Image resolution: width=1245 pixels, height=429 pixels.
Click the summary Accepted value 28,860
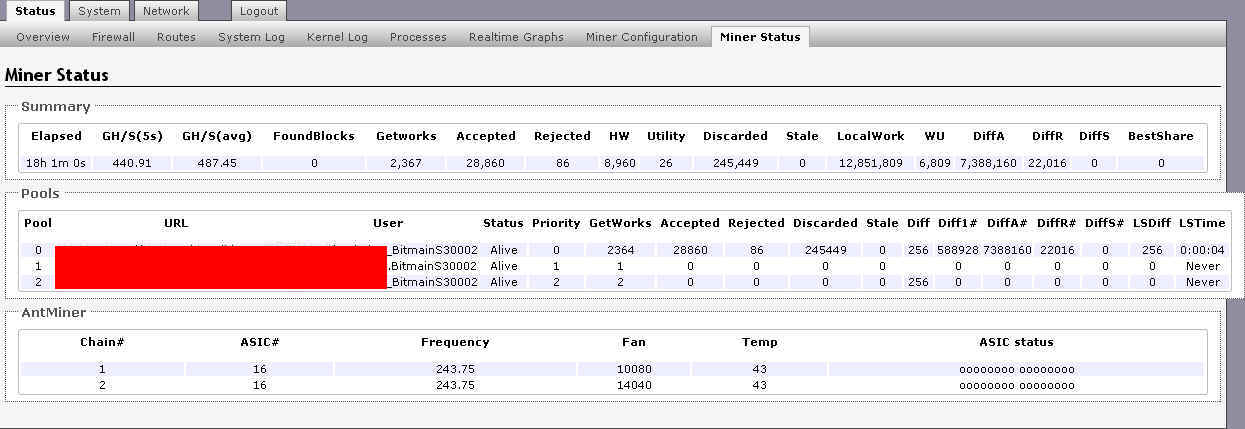[x=486, y=163]
